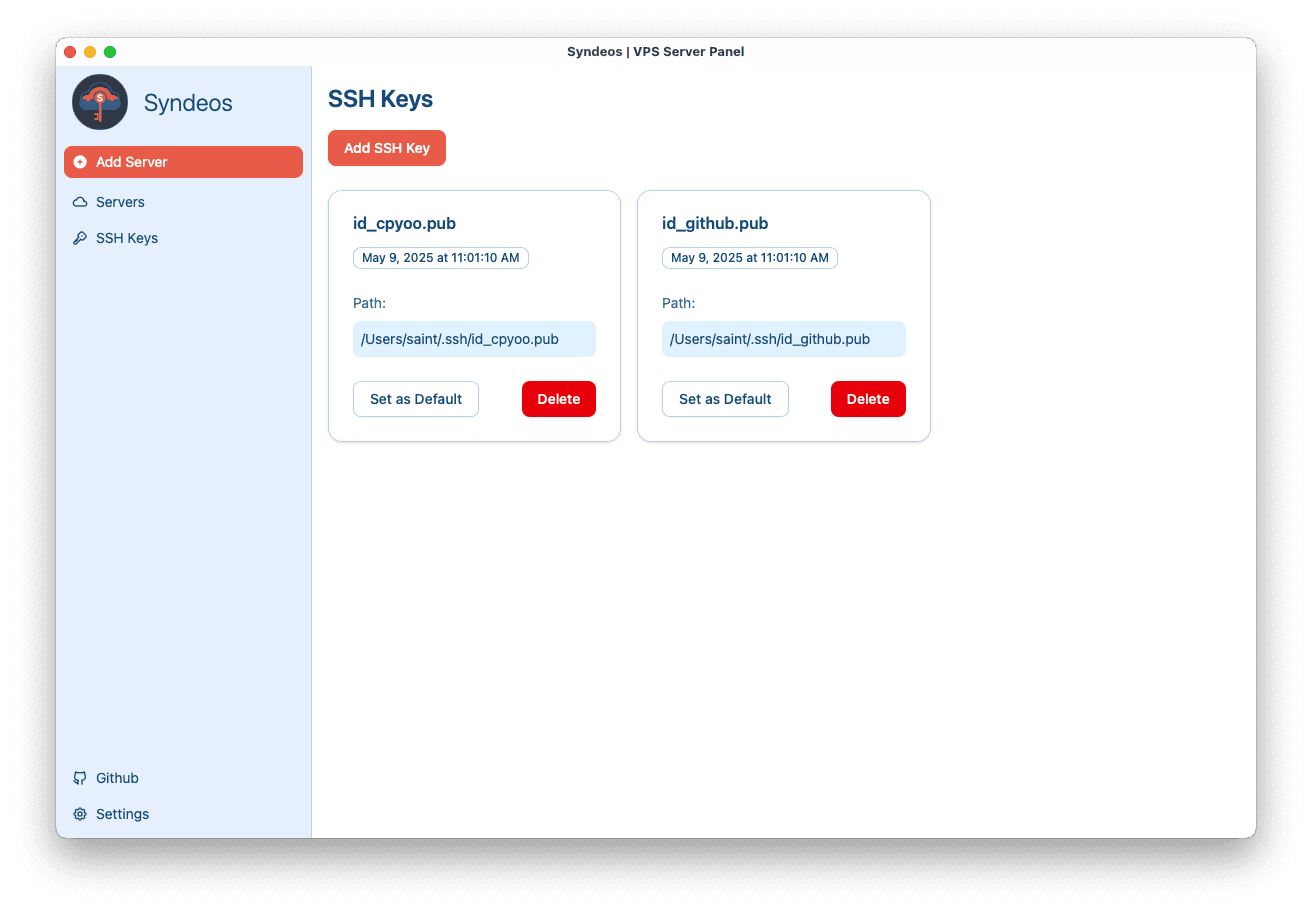Click the window title Syndeos | VPS Server Panel
The height and width of the screenshot is (912, 1312).
[x=656, y=52]
